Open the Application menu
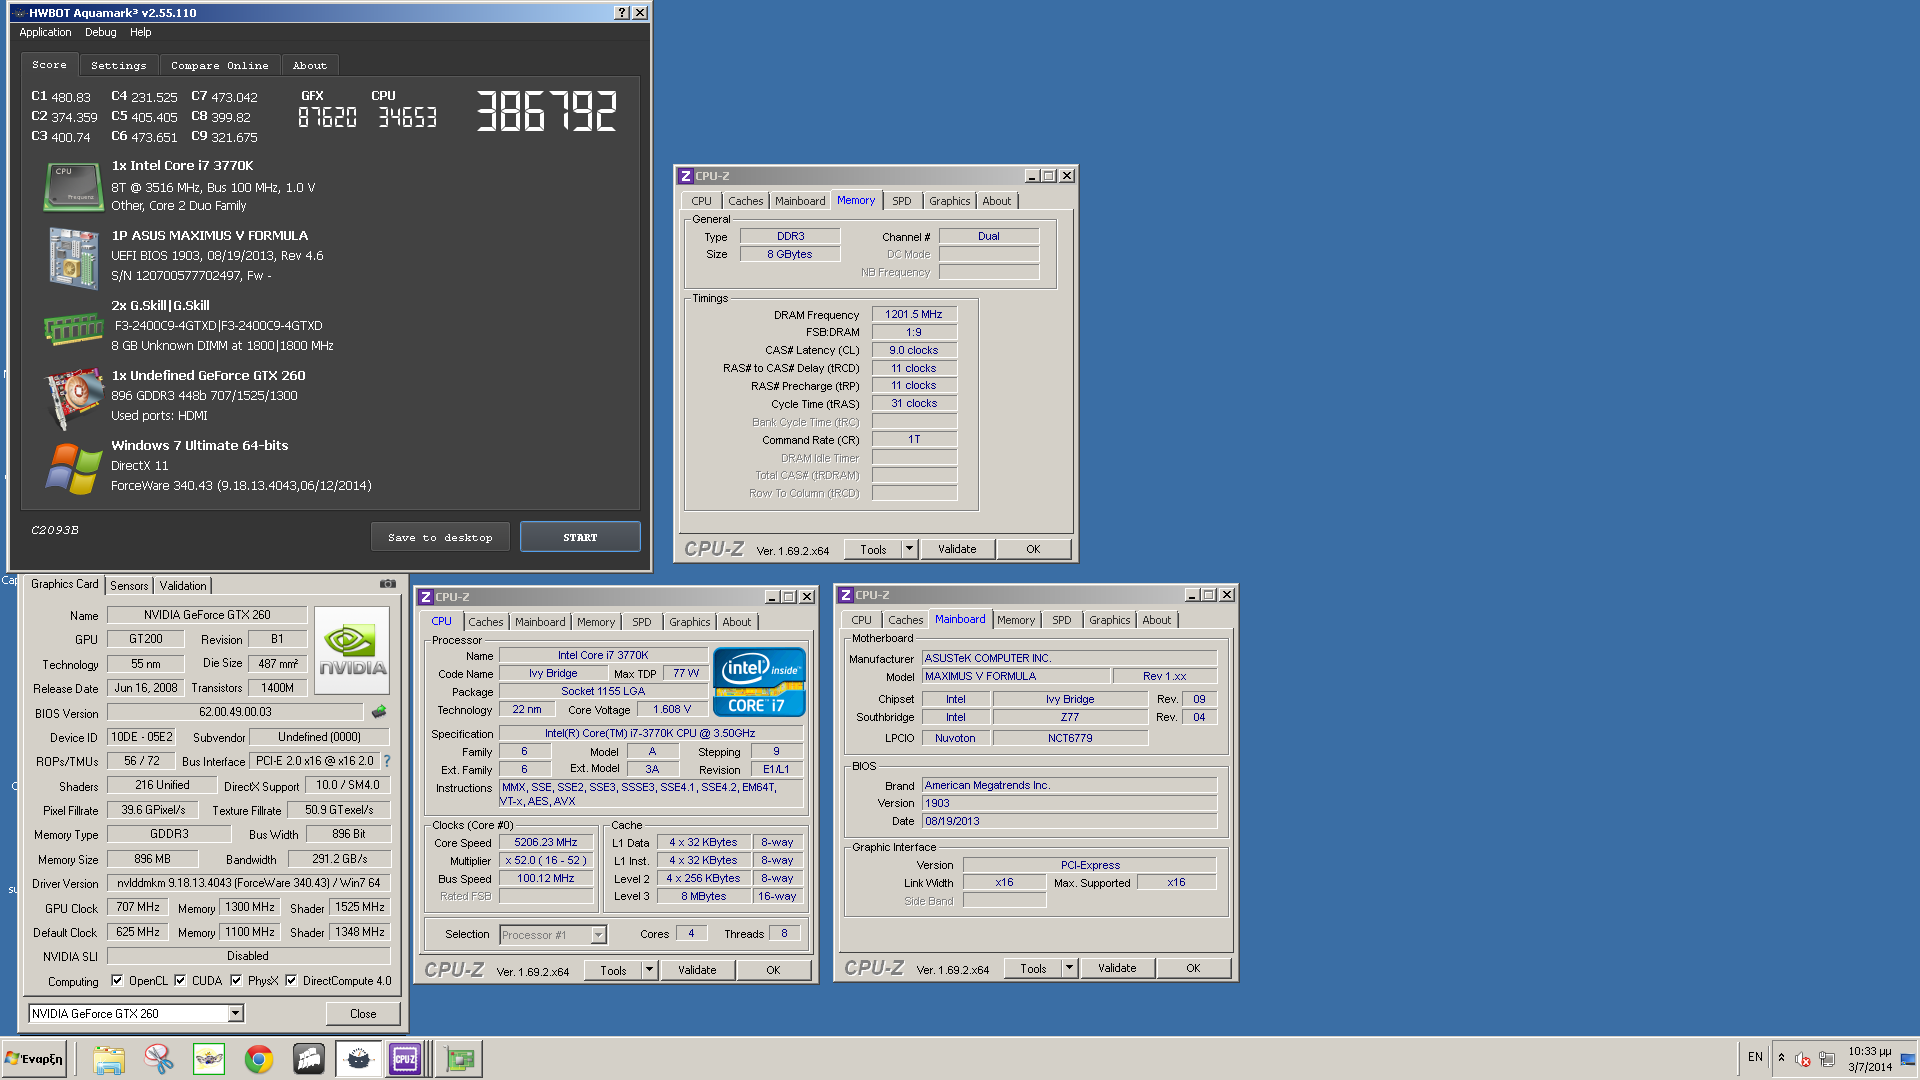This screenshot has height=1080, width=1920. tap(45, 32)
